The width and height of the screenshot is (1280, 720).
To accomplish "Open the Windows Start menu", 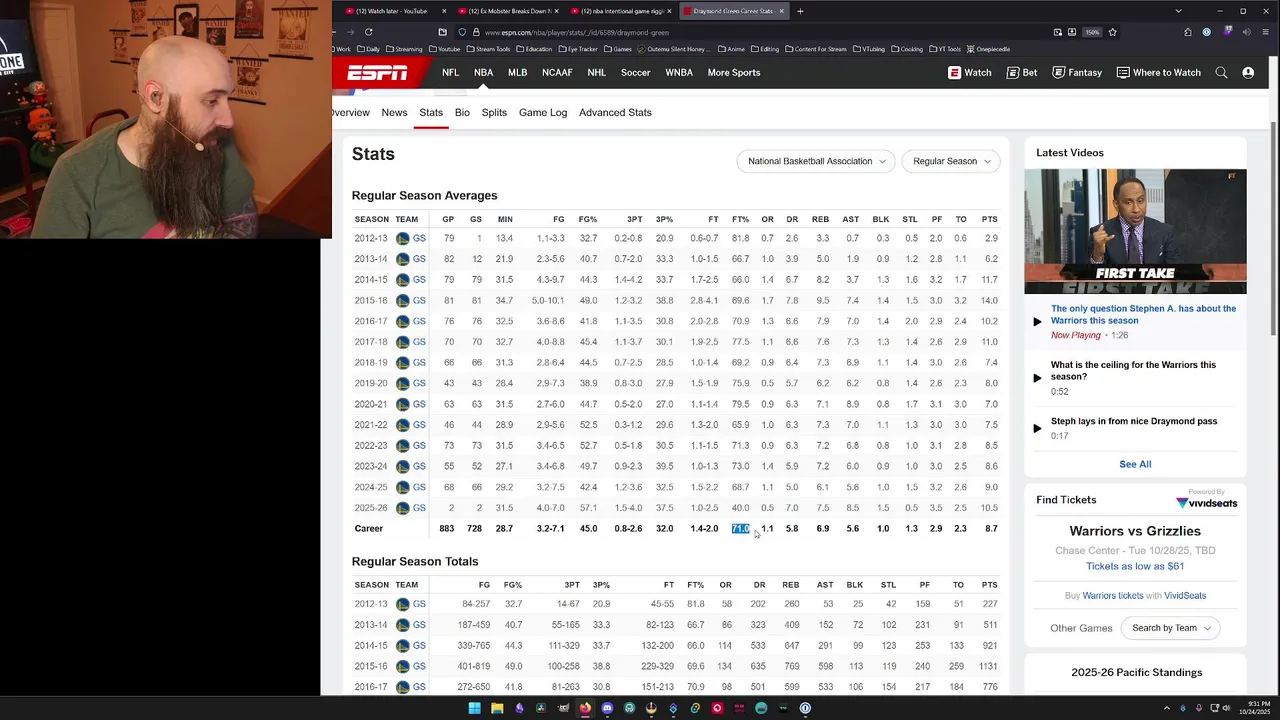I will (475, 708).
